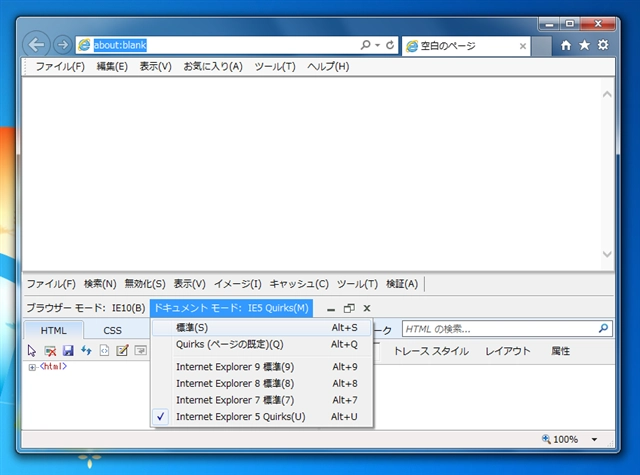640x475 pixels.
Task: Open the Home page icon
Action: pos(566,45)
